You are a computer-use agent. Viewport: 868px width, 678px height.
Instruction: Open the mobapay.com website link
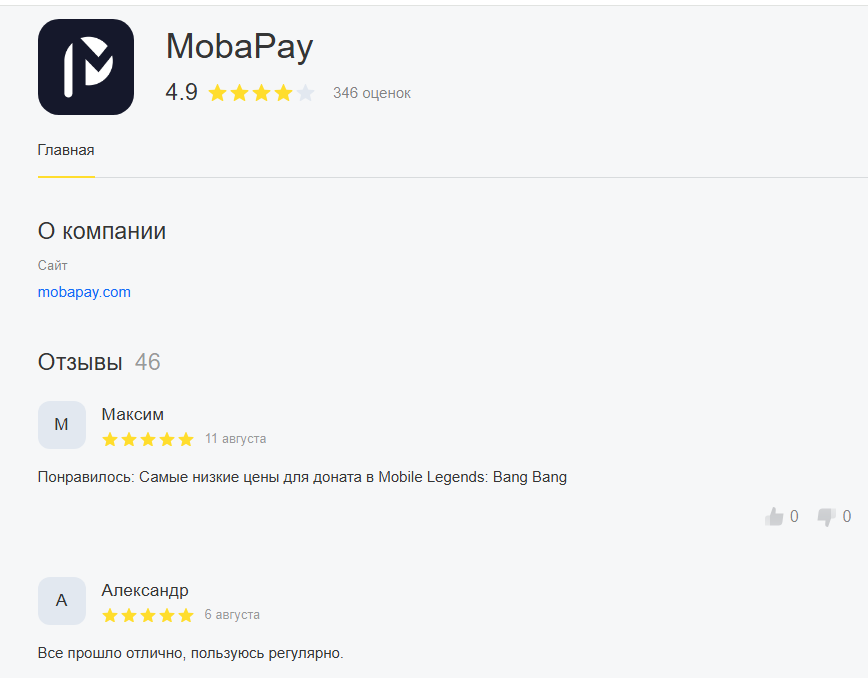point(84,292)
